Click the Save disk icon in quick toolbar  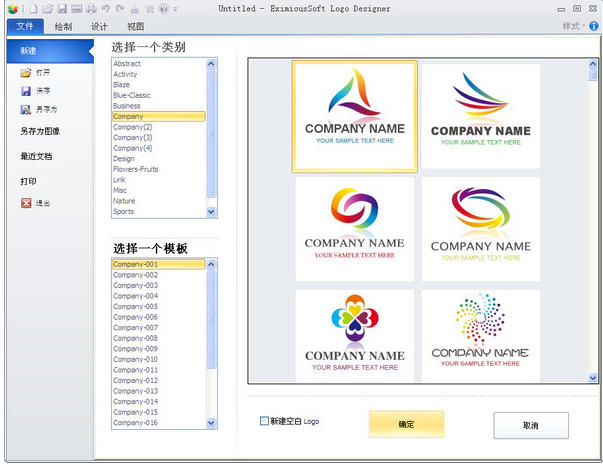click(x=62, y=8)
